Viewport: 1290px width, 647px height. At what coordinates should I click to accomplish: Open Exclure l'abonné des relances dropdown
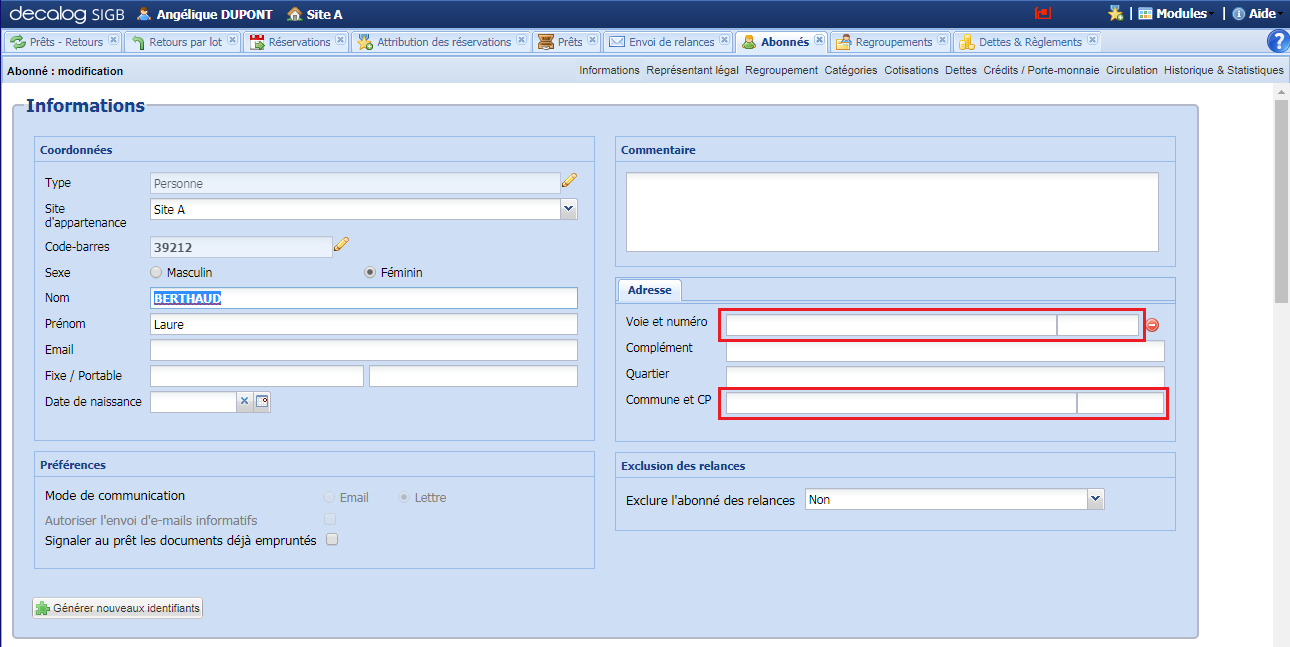[1095, 499]
